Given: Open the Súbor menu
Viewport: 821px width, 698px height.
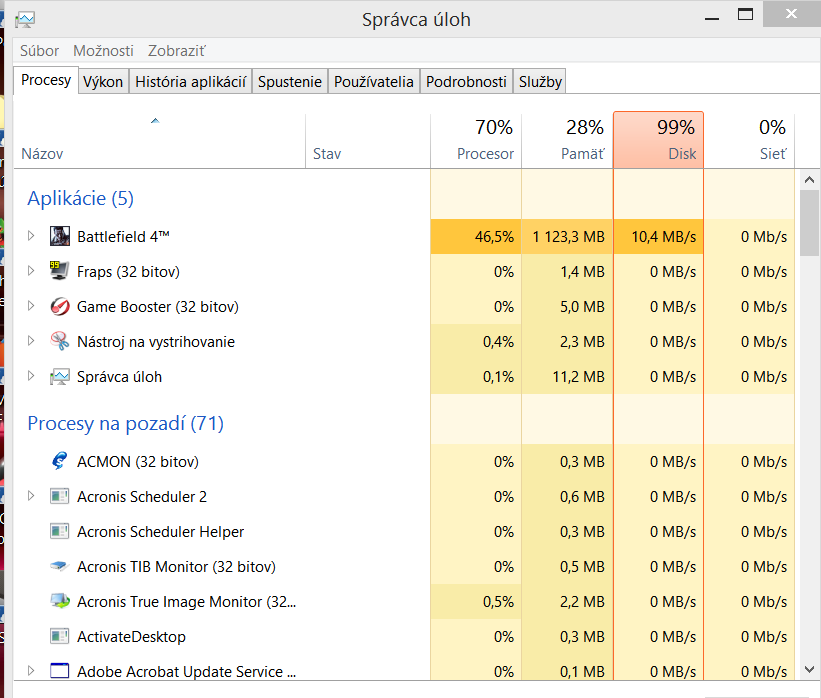Looking at the screenshot, I should [39, 51].
